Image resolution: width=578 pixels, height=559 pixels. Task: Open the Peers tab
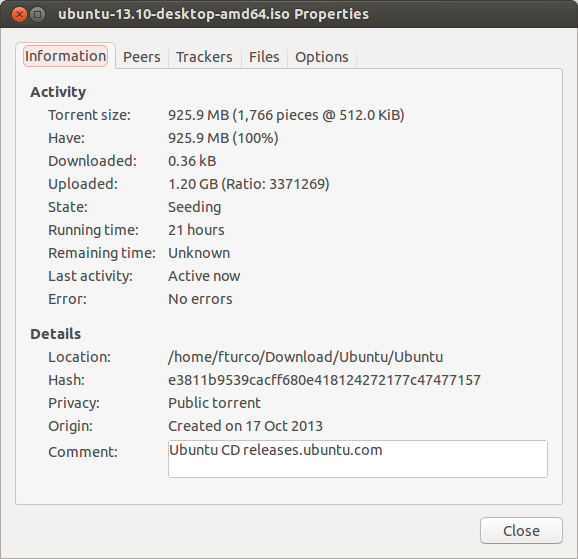tap(142, 57)
